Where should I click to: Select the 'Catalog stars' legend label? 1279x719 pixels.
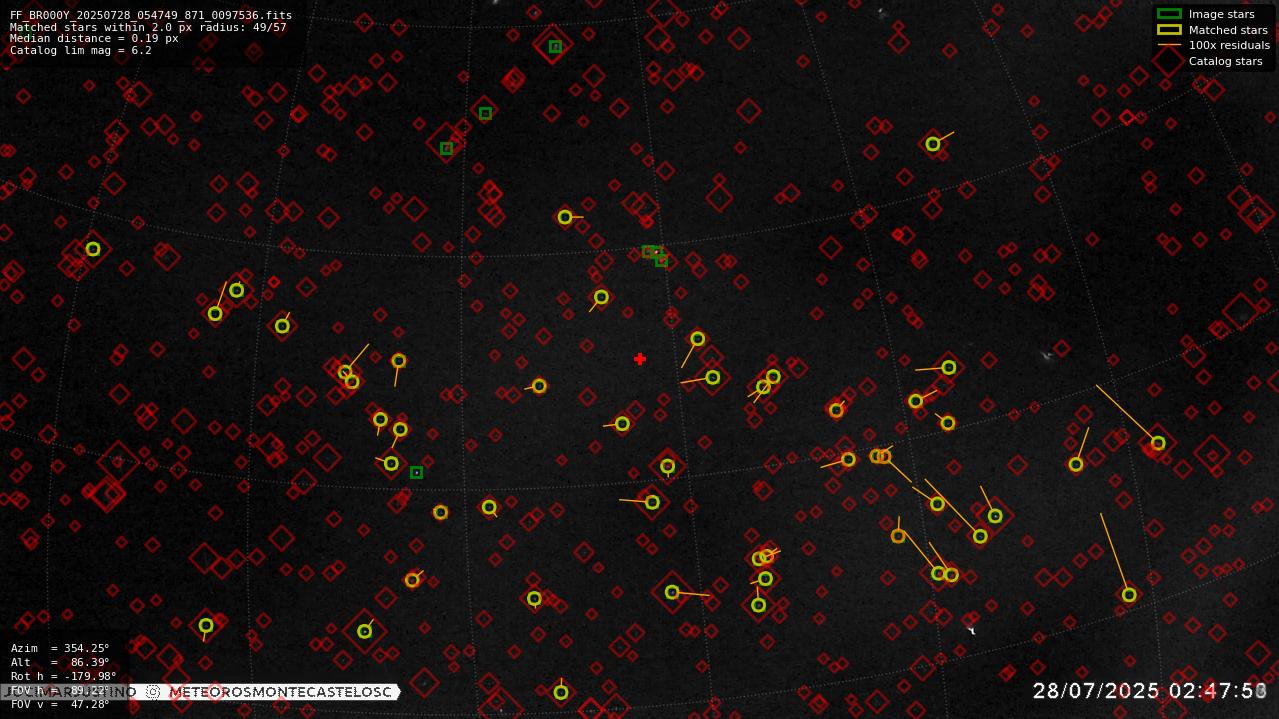point(1225,61)
